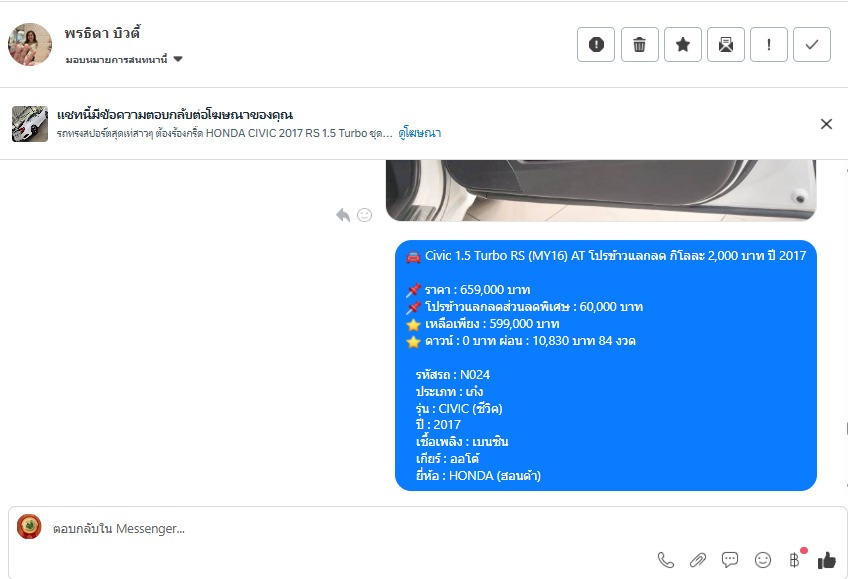Delete conversation using trash icon
This screenshot has width=848, height=579.
coord(639,44)
